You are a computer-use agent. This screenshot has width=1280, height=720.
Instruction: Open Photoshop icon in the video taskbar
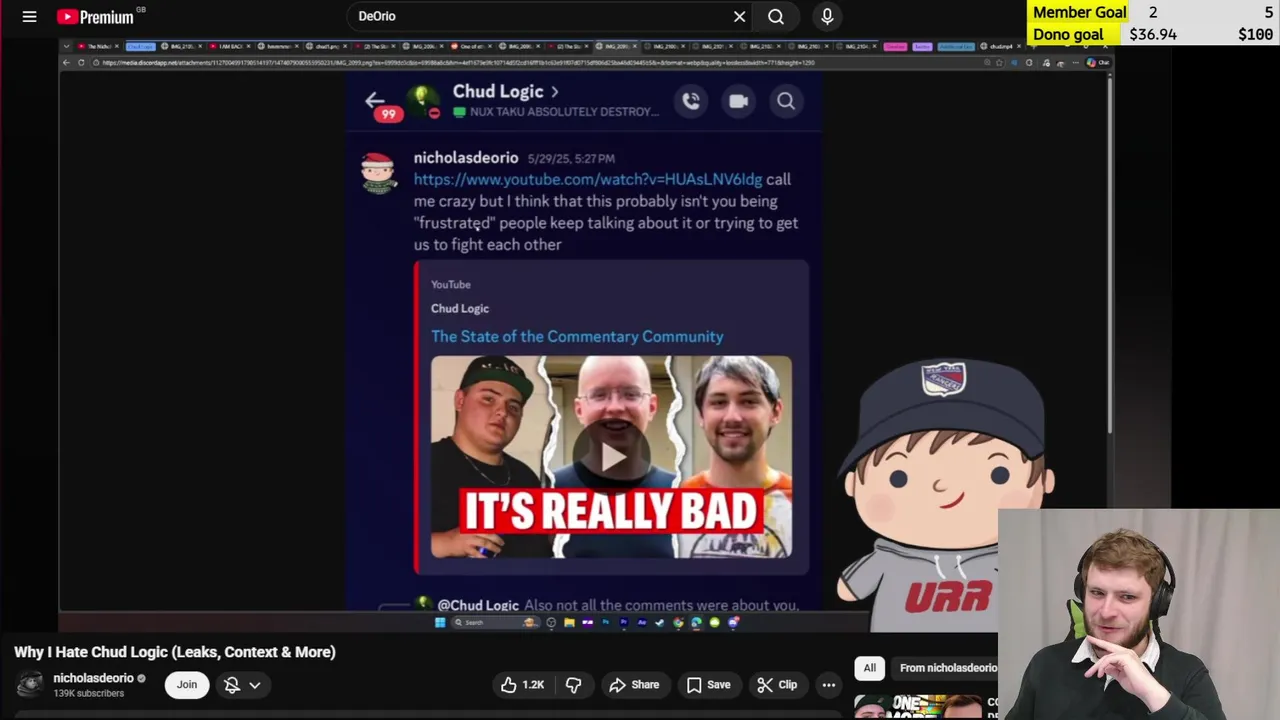coord(606,622)
